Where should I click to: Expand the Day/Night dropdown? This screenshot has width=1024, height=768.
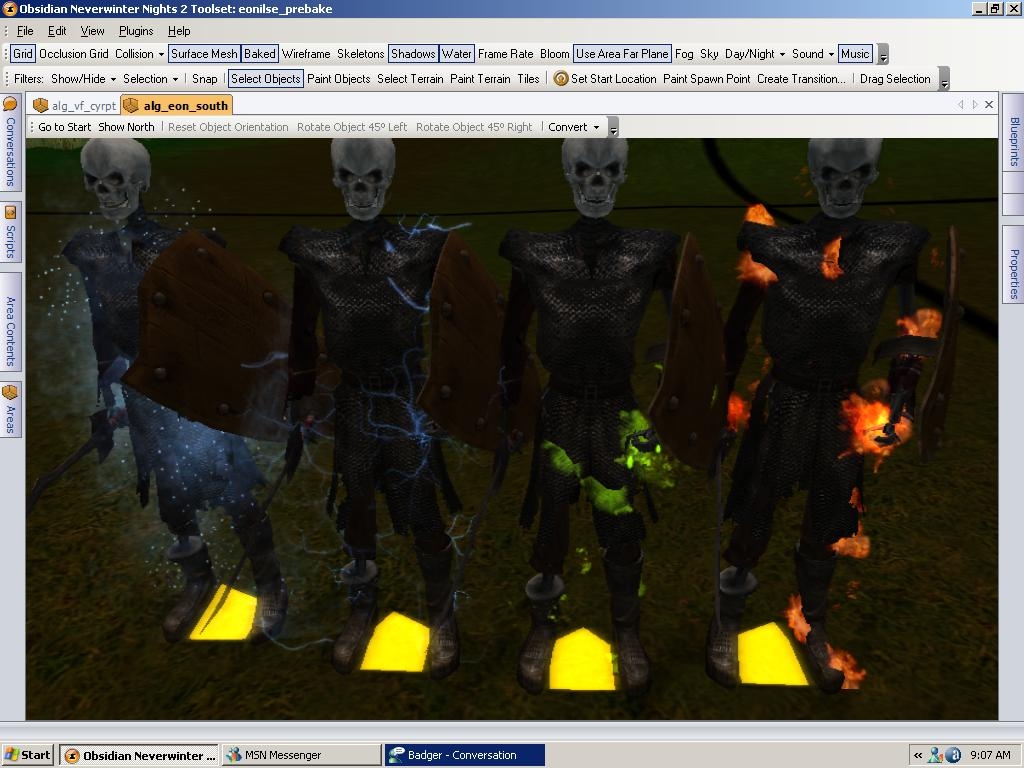(755, 54)
